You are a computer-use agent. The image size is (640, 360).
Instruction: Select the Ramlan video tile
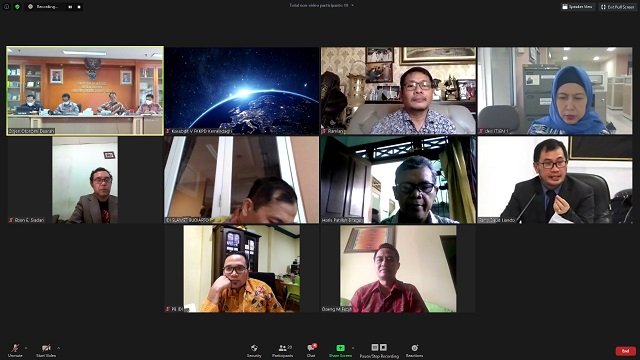(x=398, y=91)
